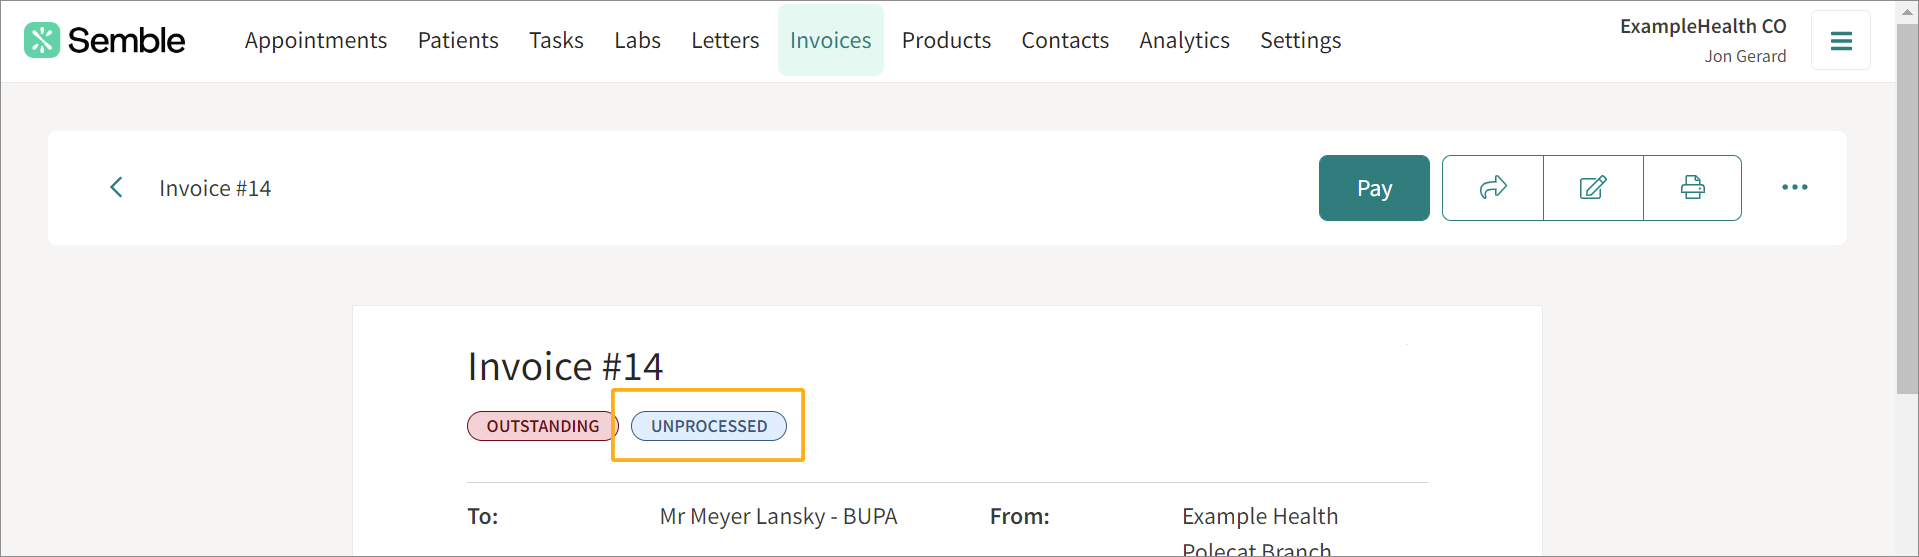Share the invoice with the arrow icon
1919x557 pixels.
tap(1493, 187)
